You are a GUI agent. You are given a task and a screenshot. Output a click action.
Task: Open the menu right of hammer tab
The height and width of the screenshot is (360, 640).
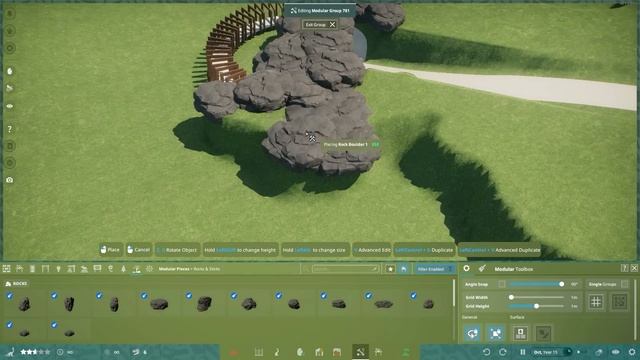point(379,352)
